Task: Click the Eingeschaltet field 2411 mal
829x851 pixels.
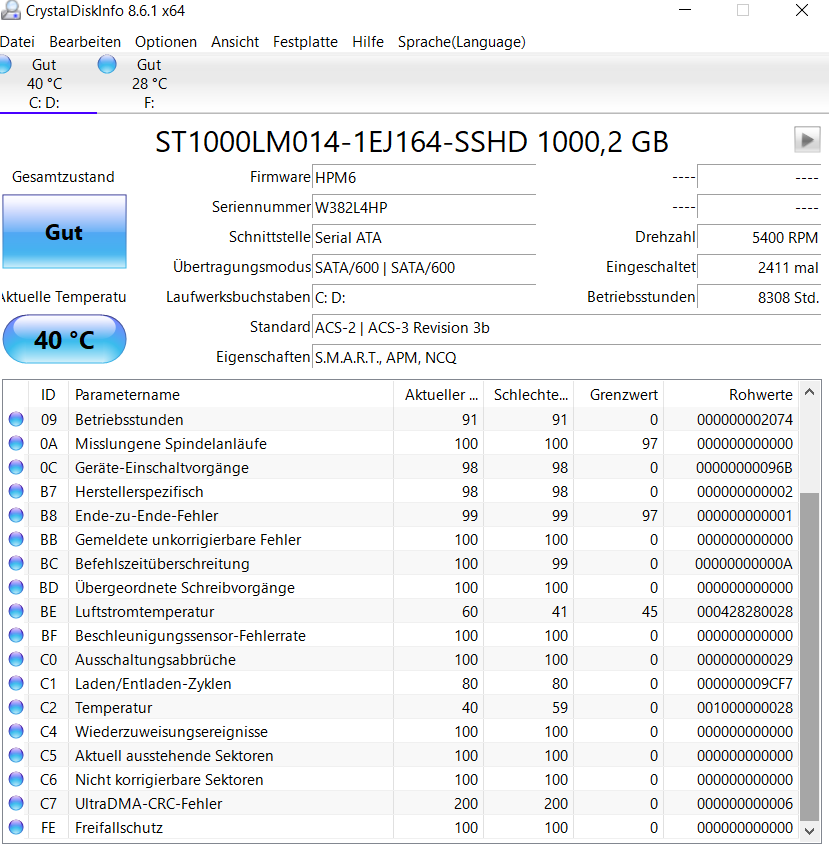Action: tap(759, 268)
